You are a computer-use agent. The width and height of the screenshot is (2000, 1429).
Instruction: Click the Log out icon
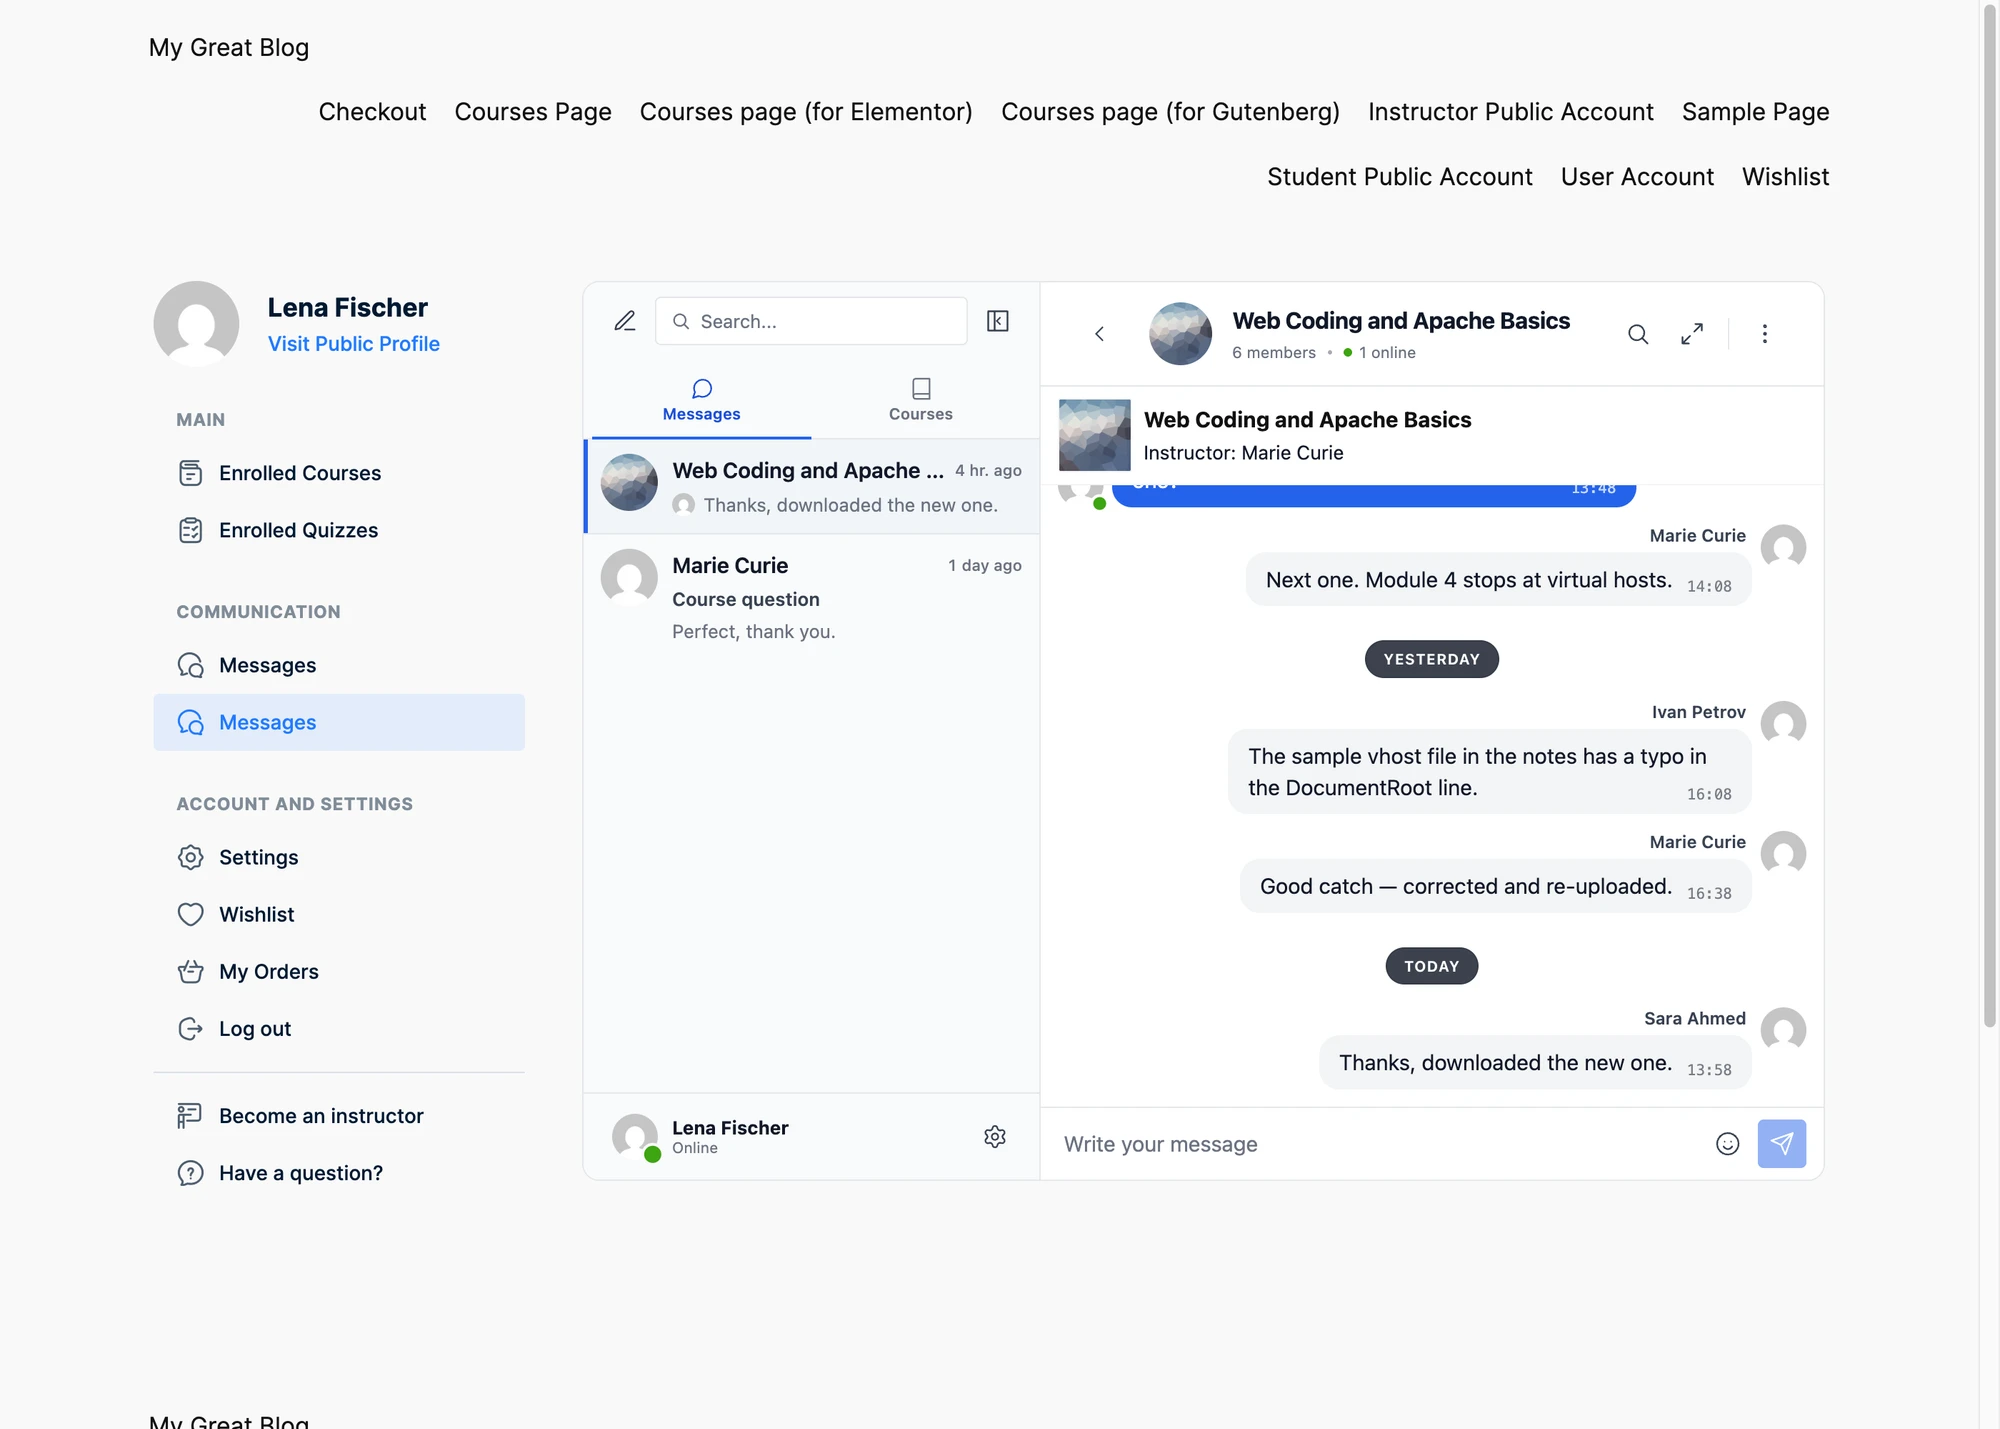[190, 1028]
